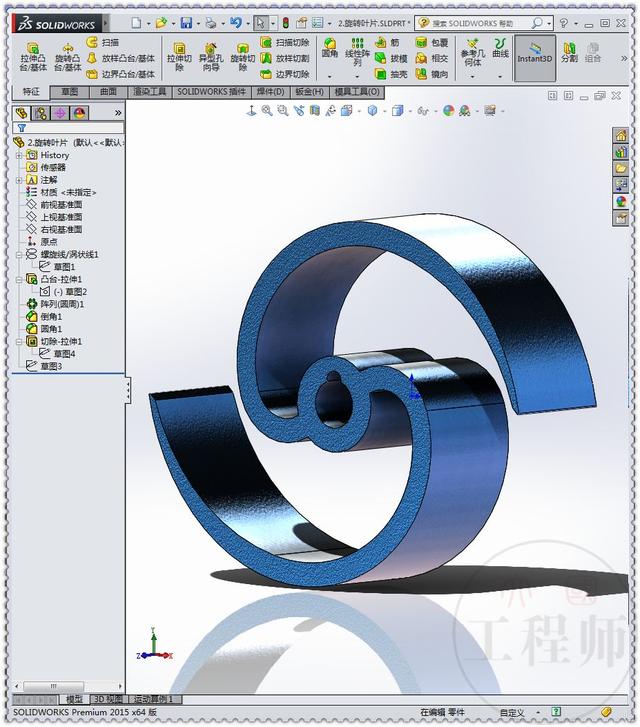Image resolution: width=640 pixels, height=727 pixels.
Task: Collapse the 螺旋线/涡状线1 feature node
Action: coord(19,255)
